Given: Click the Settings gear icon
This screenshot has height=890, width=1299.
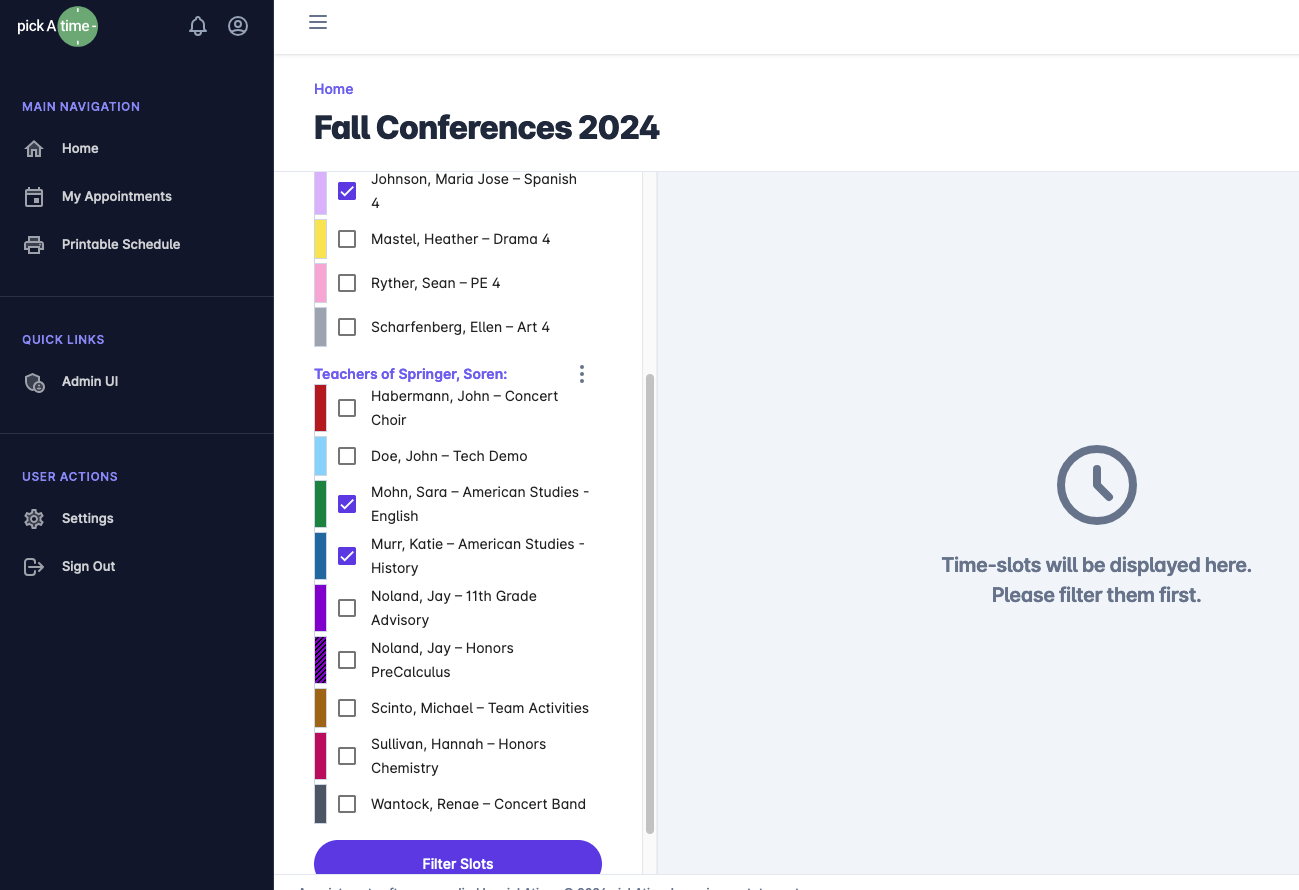Looking at the screenshot, I should (x=34, y=519).
